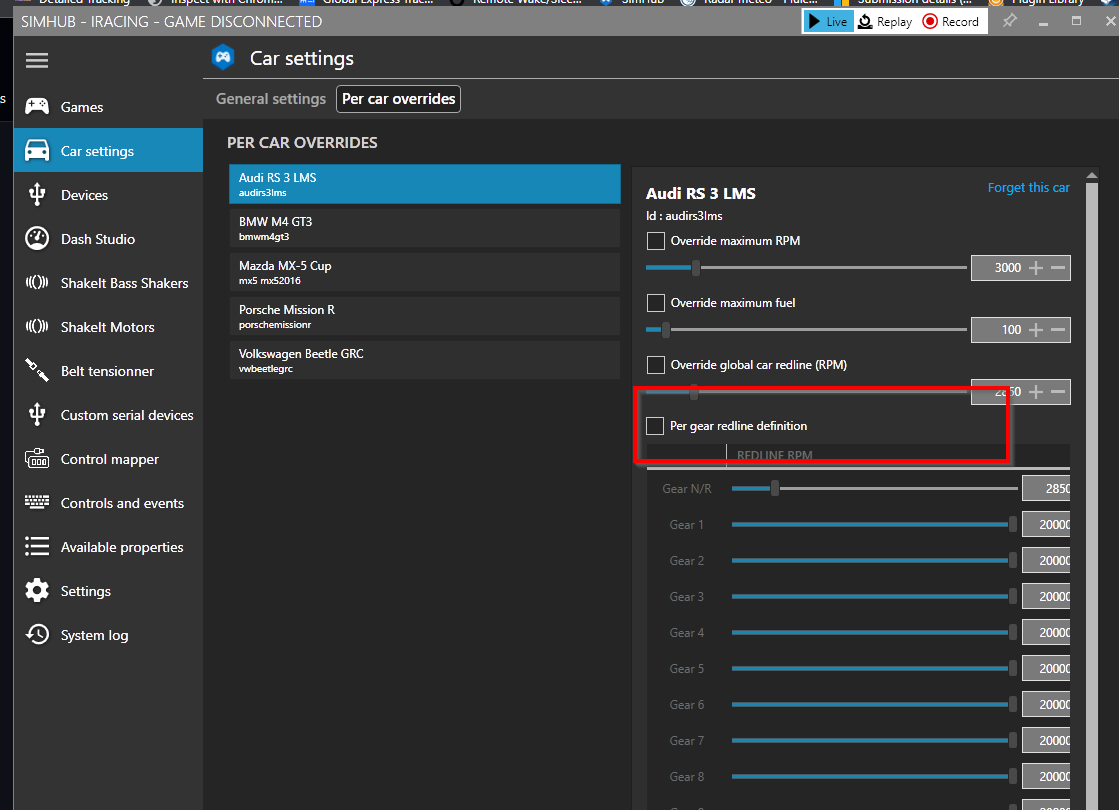This screenshot has width=1119, height=810.
Task: Open Dash Studio in the sidebar
Action: click(x=108, y=238)
